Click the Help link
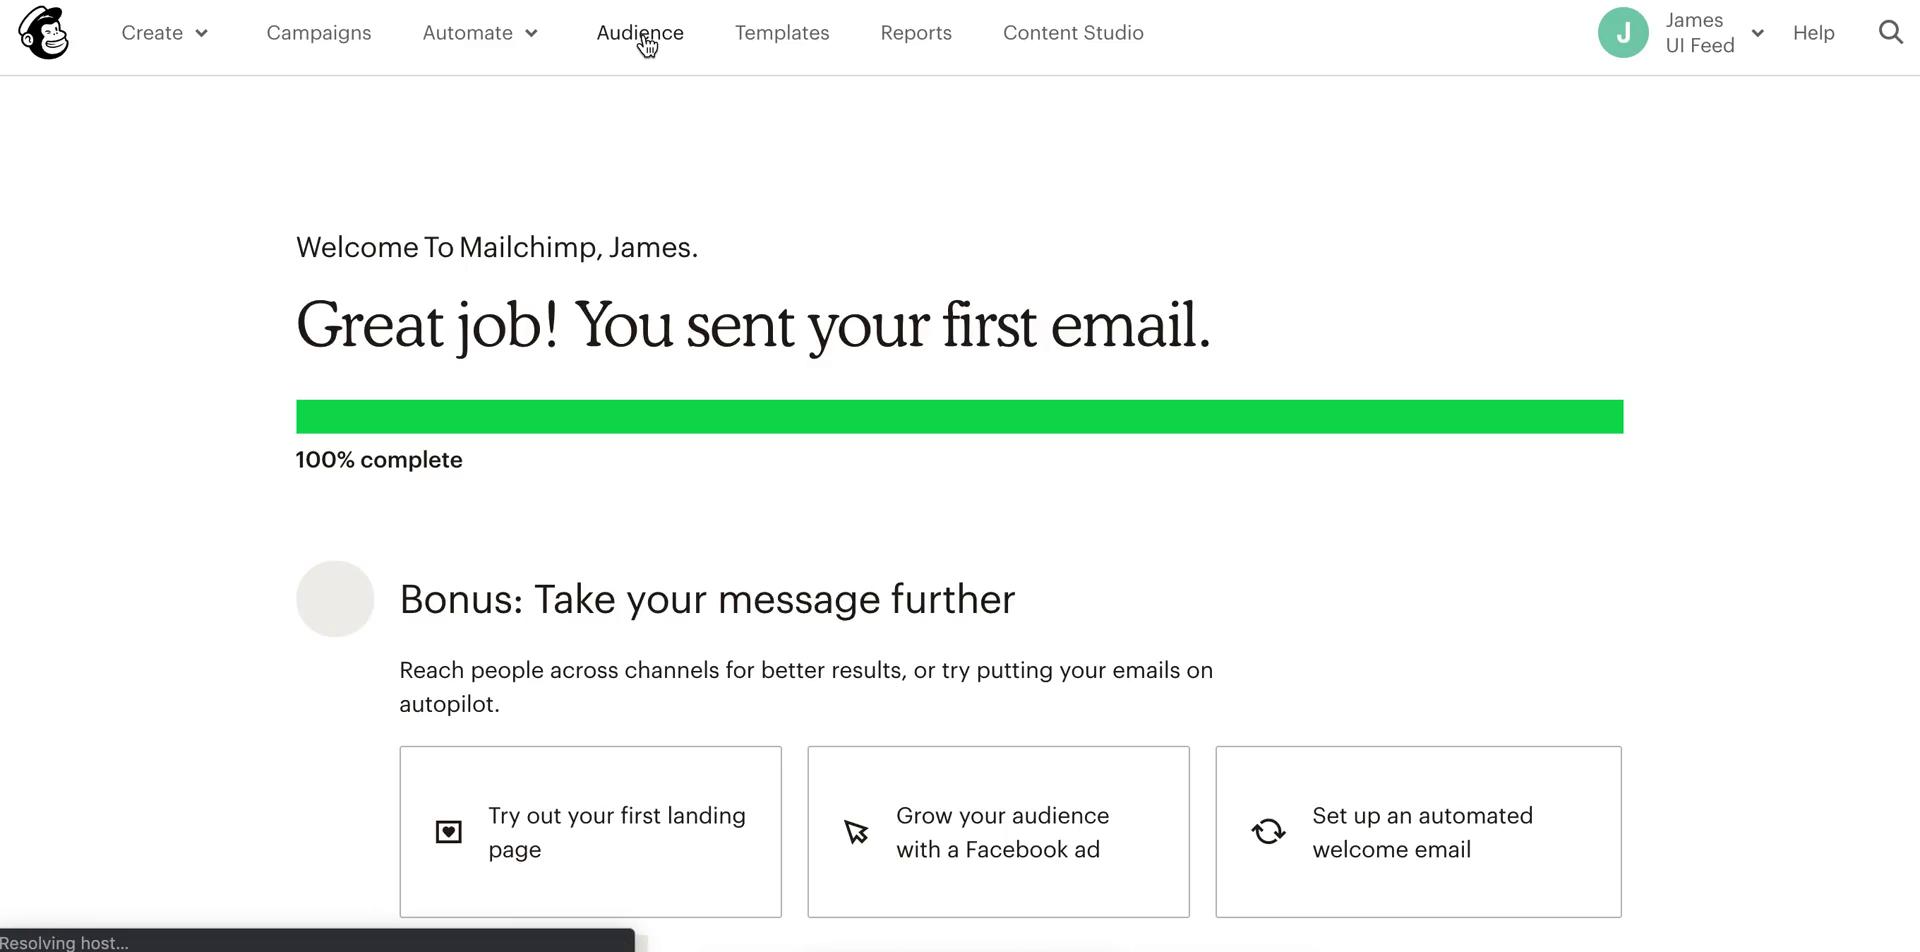The image size is (1920, 952). [1813, 33]
